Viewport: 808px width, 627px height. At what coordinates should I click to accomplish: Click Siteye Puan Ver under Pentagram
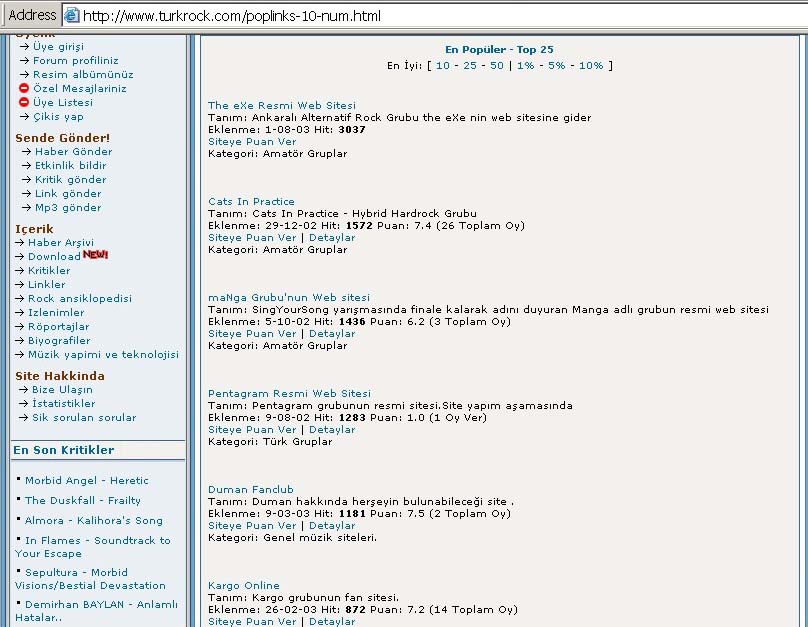point(252,430)
